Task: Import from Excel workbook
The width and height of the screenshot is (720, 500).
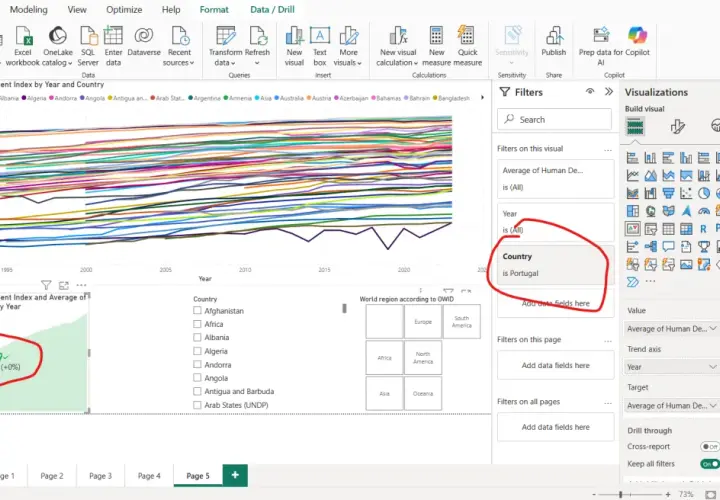Action: coord(22,46)
